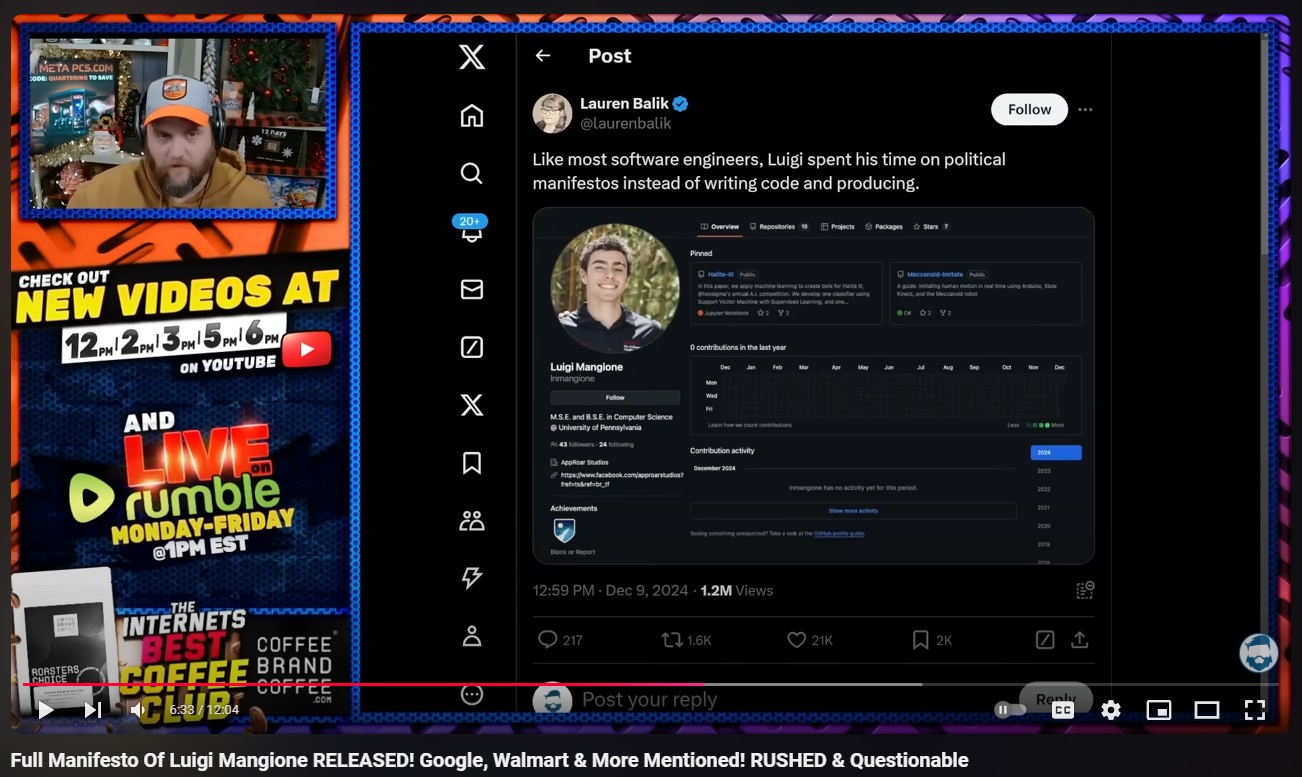This screenshot has height=777, width=1302.
Task: Mute the video using the speaker icon
Action: [137, 710]
